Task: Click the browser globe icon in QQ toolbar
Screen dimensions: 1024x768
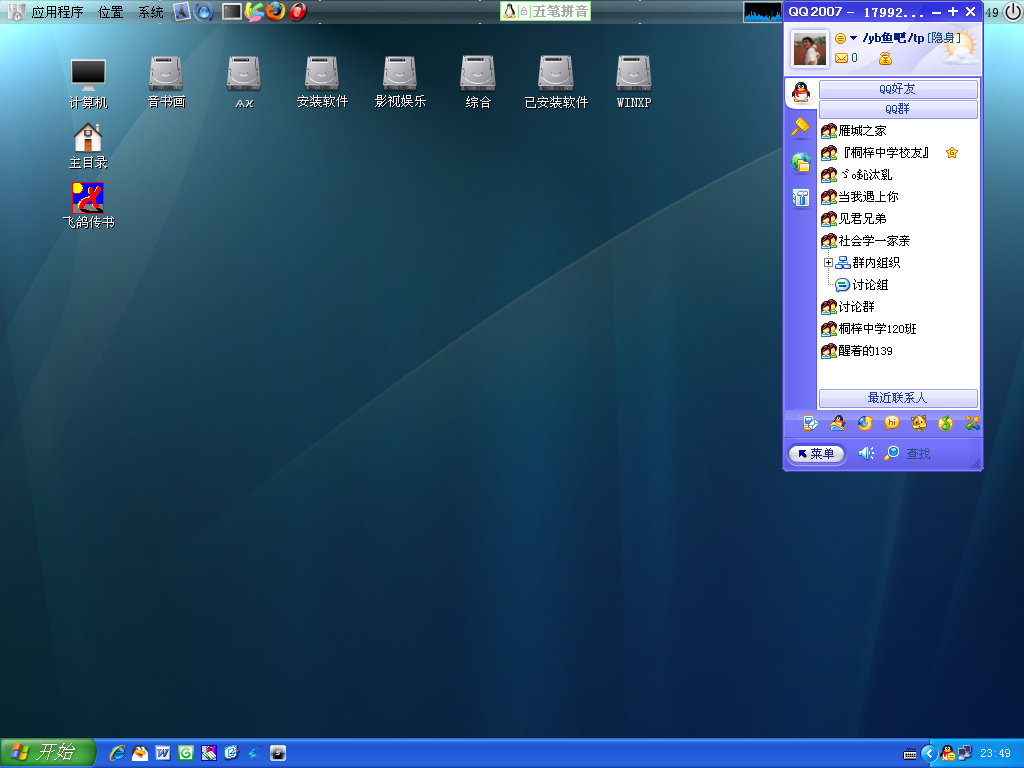Action: (x=865, y=423)
